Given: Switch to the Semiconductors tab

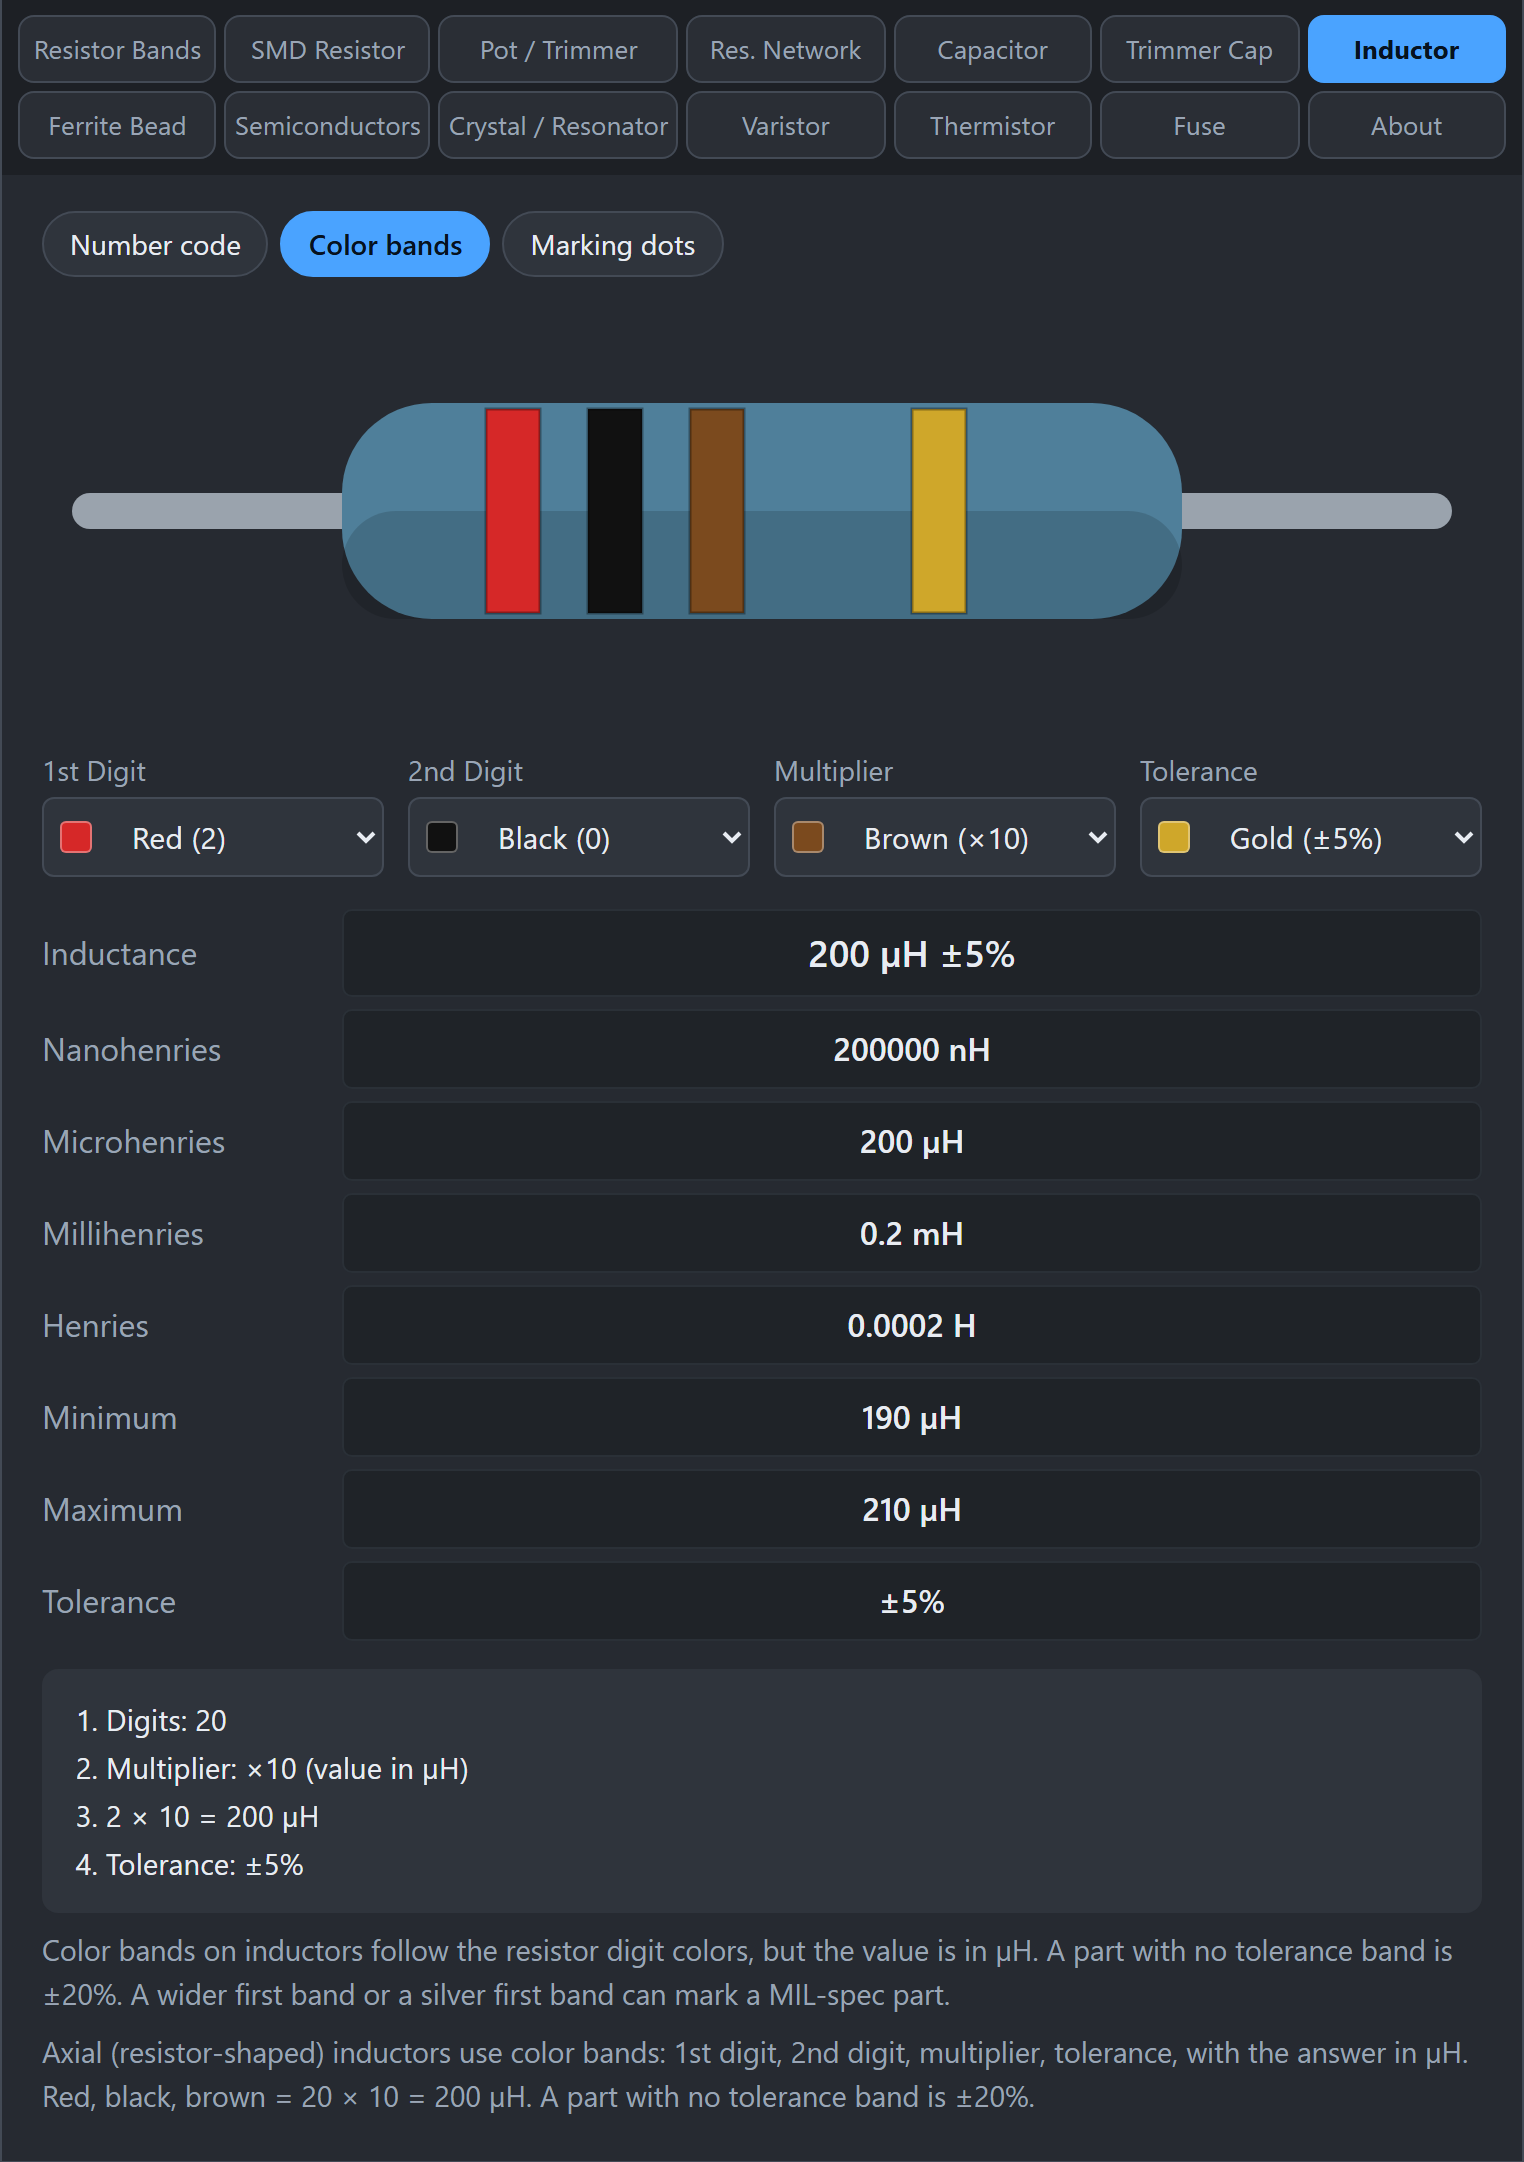Looking at the screenshot, I should (327, 125).
